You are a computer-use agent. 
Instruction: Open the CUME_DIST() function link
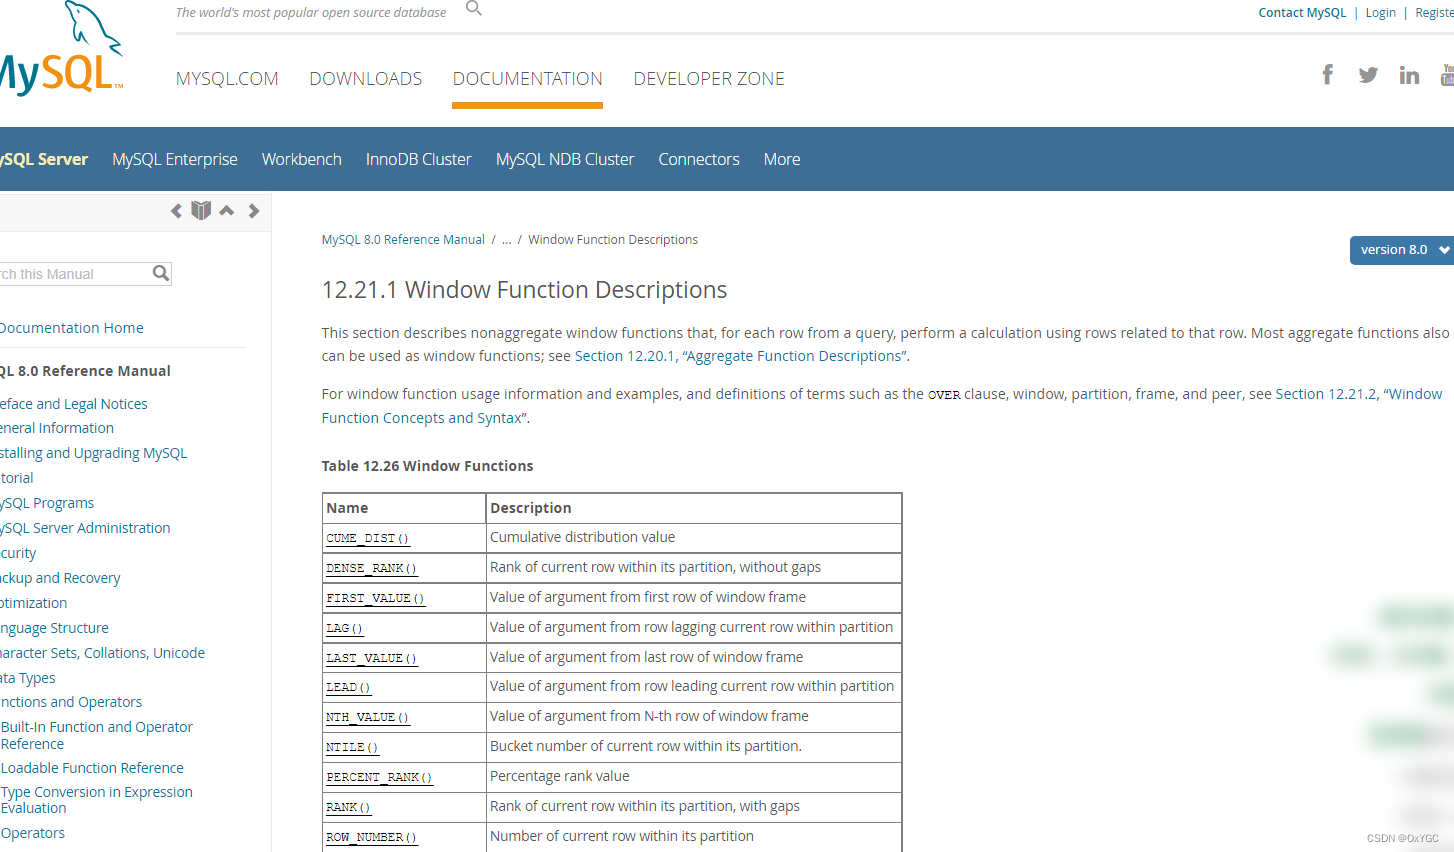coord(367,538)
